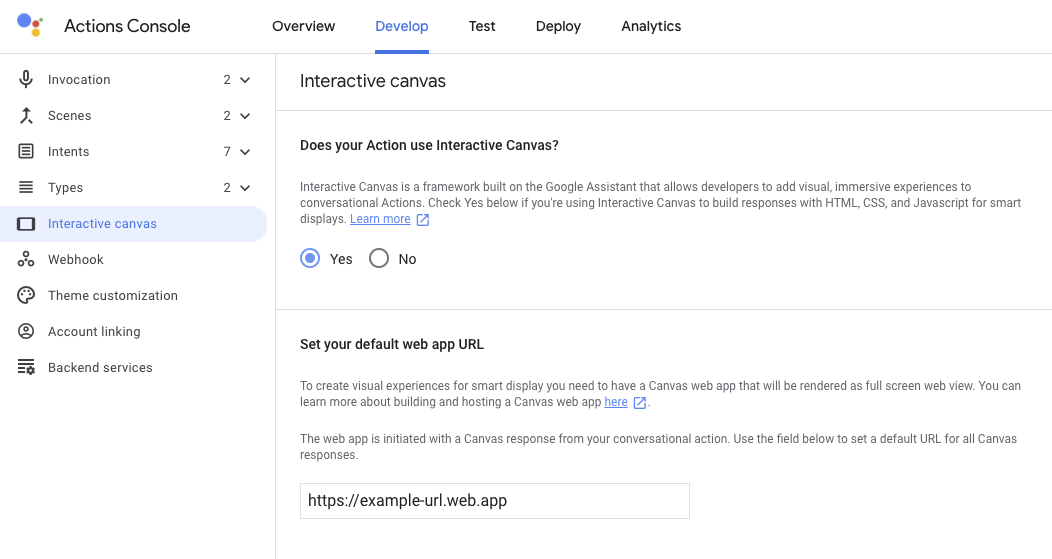Expand the Scenes section chevron
The image size is (1052, 559).
click(x=245, y=116)
